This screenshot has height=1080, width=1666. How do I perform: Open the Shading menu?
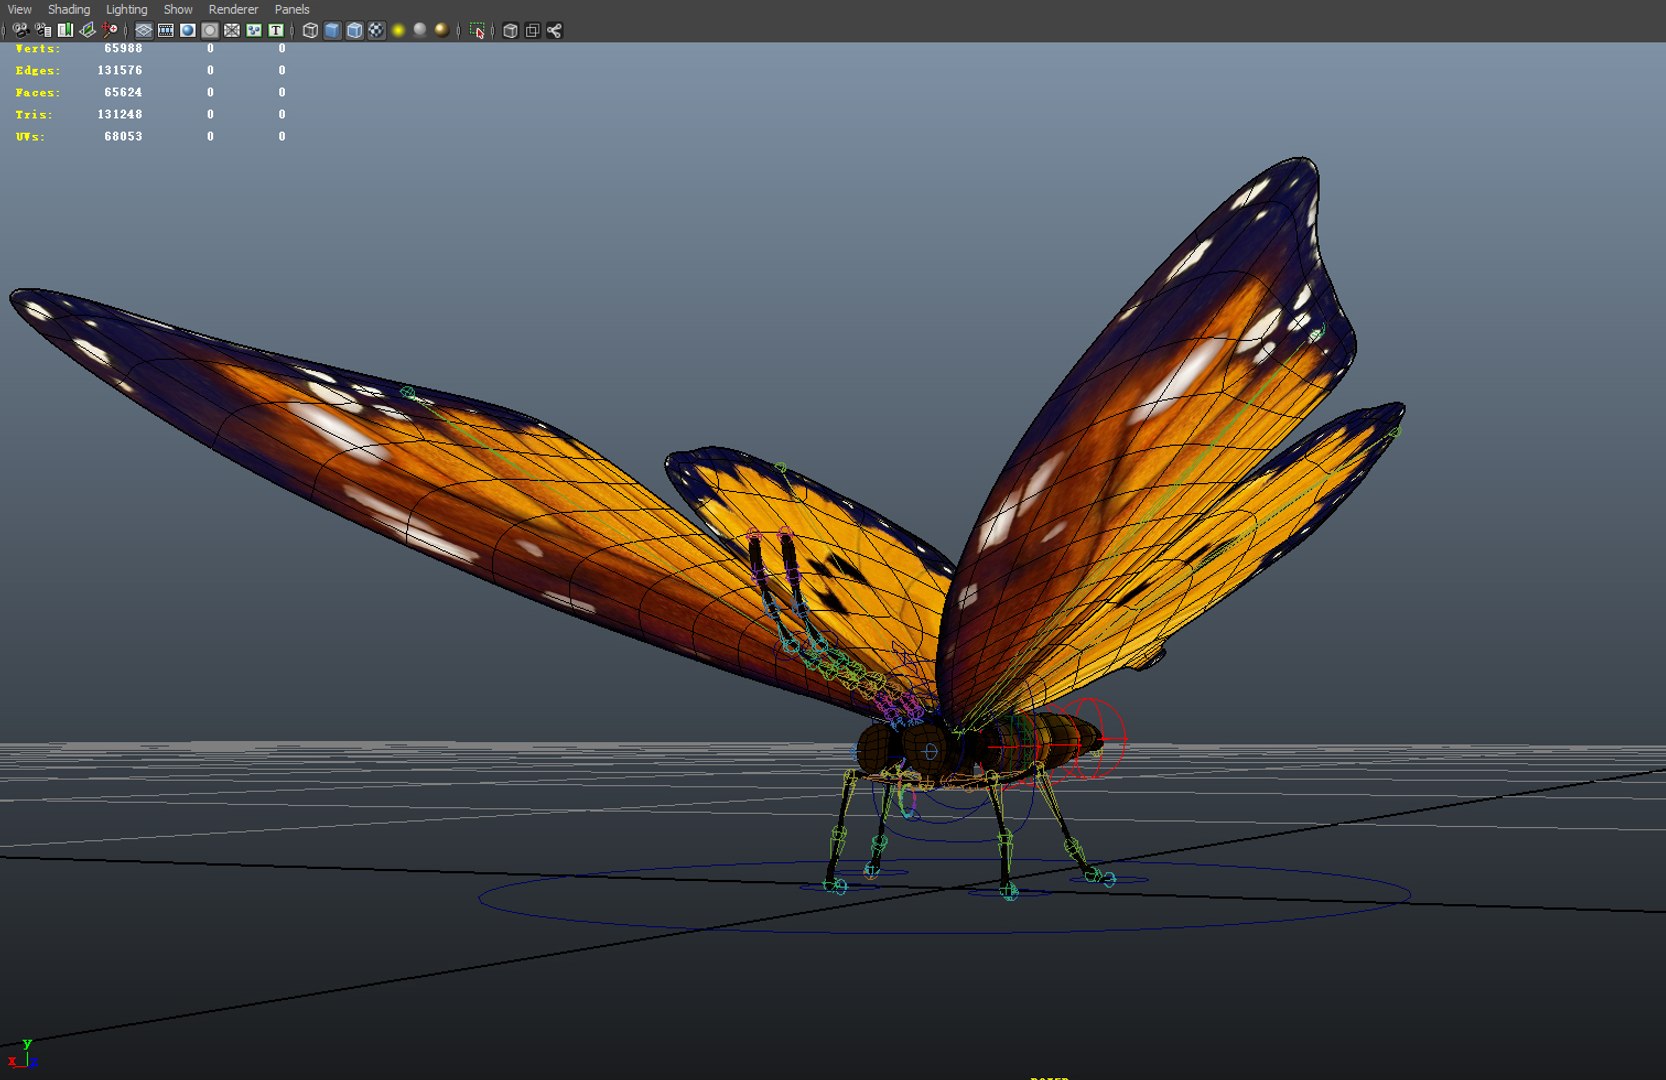tap(69, 9)
